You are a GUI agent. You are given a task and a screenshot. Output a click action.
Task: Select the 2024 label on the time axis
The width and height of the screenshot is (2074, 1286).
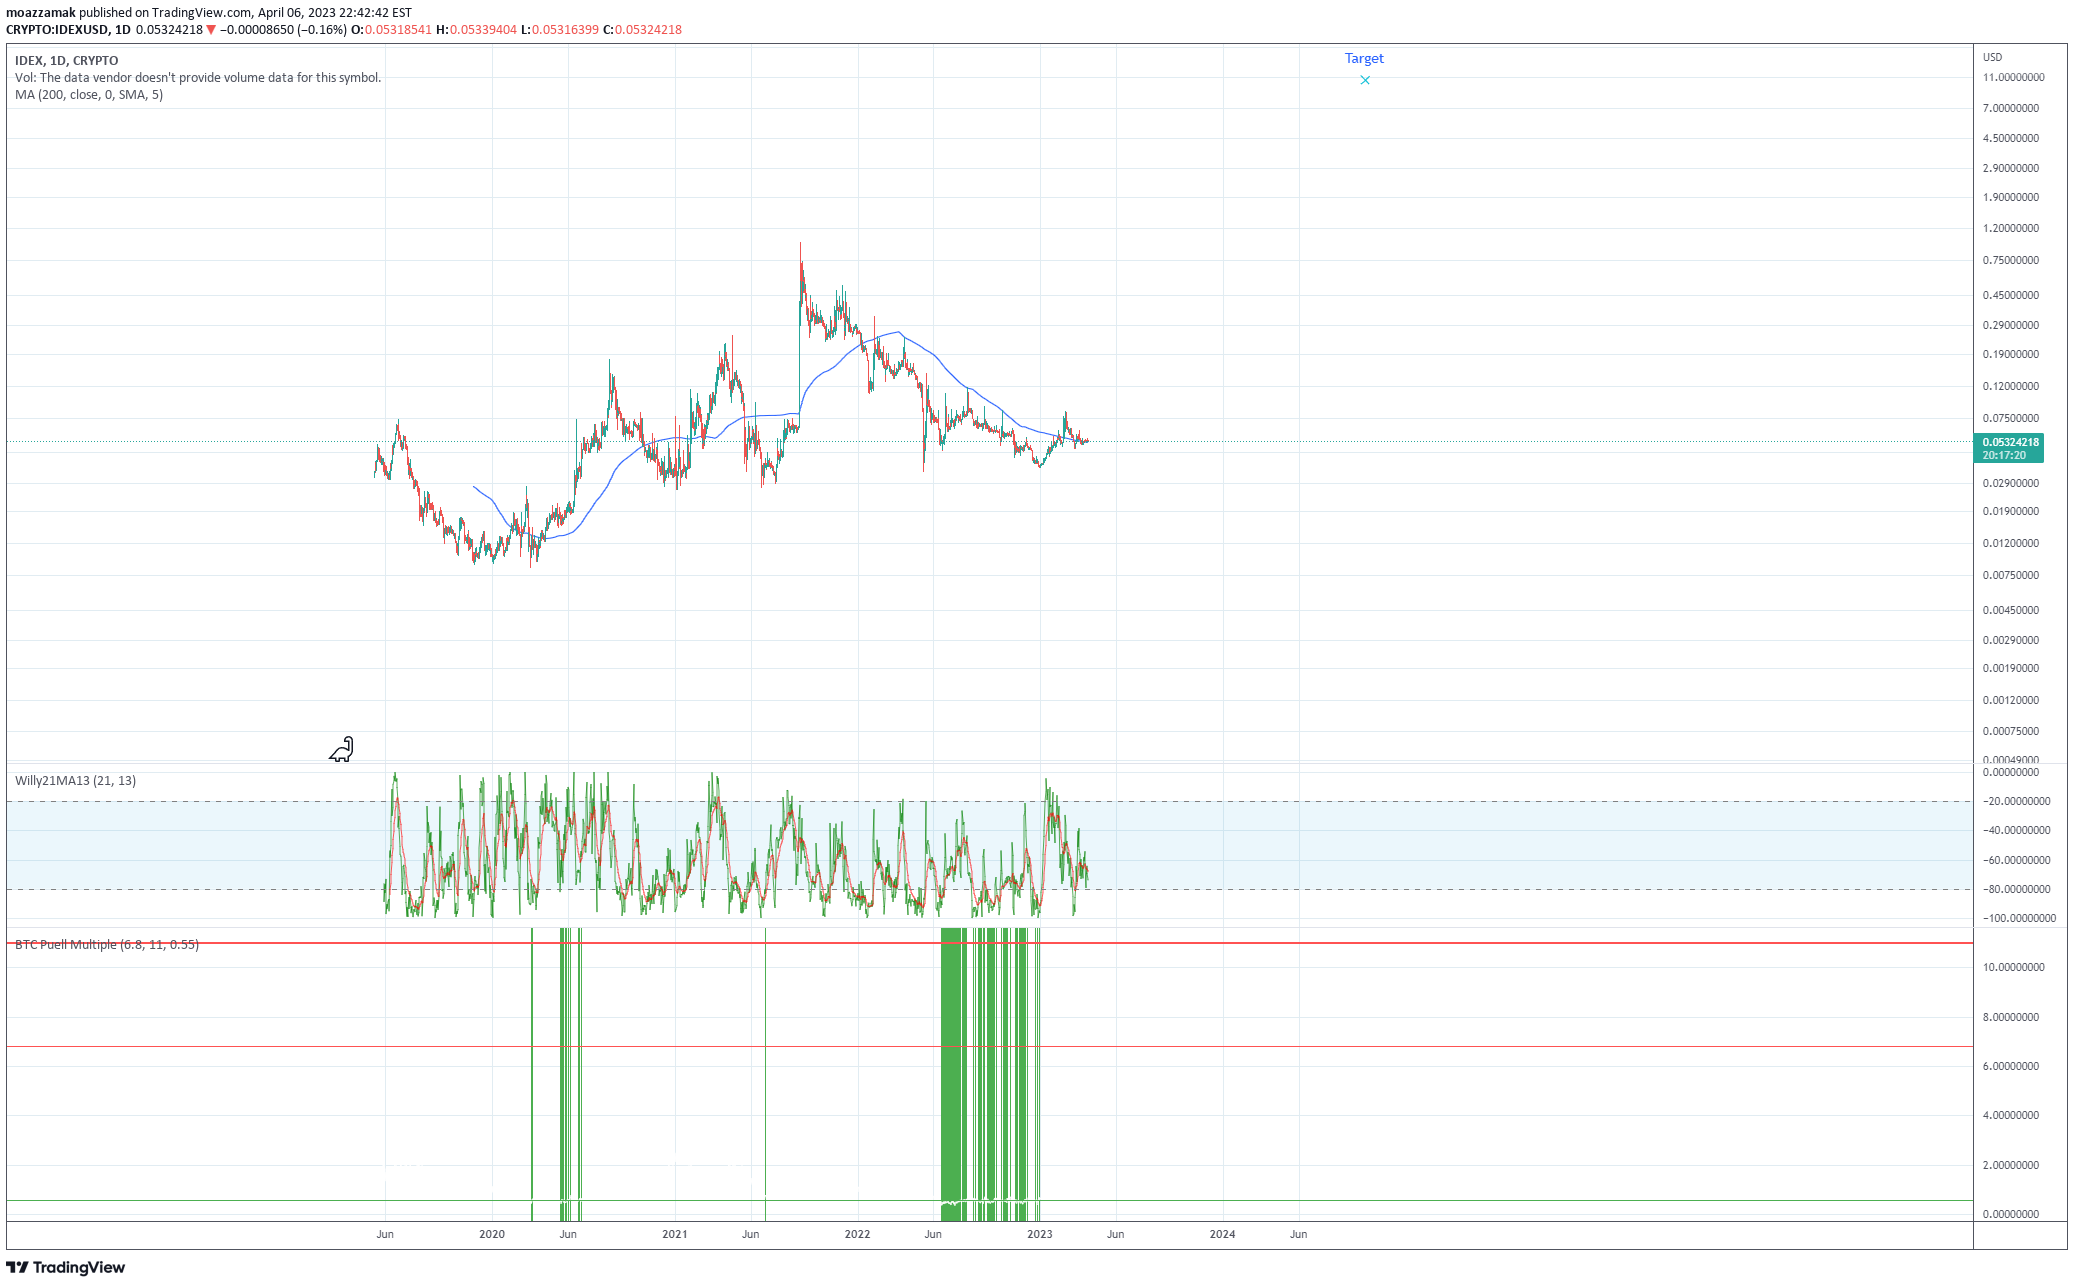[1222, 1234]
